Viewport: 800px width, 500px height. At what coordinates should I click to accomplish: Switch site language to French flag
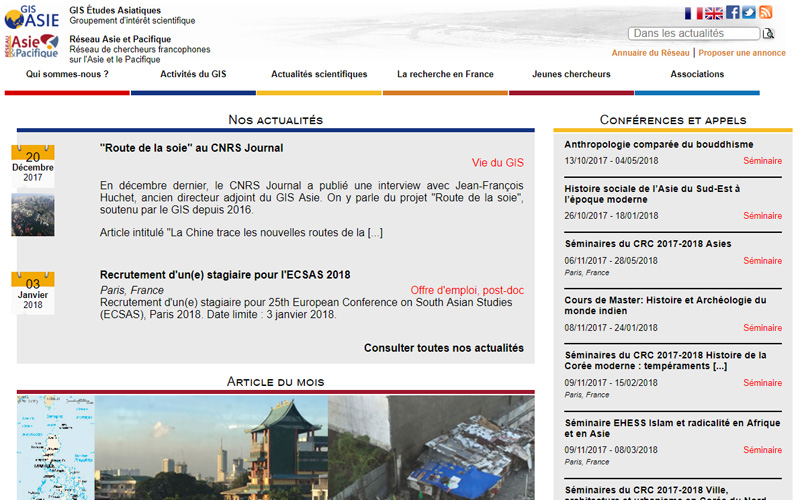[x=693, y=13]
